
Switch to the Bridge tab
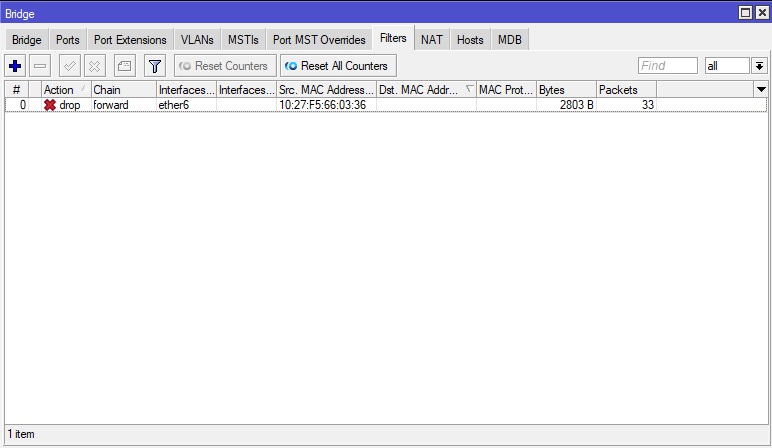(x=27, y=40)
